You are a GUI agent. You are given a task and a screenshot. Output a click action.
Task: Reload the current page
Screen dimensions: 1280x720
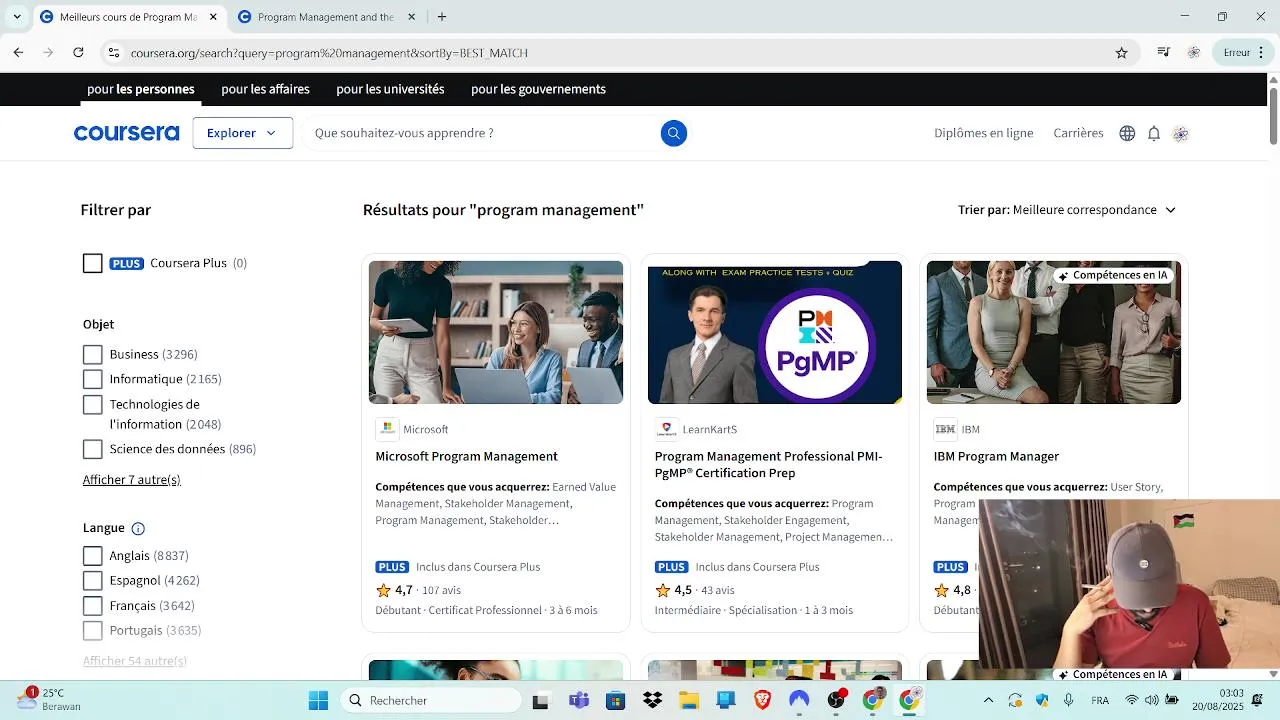pos(78,53)
